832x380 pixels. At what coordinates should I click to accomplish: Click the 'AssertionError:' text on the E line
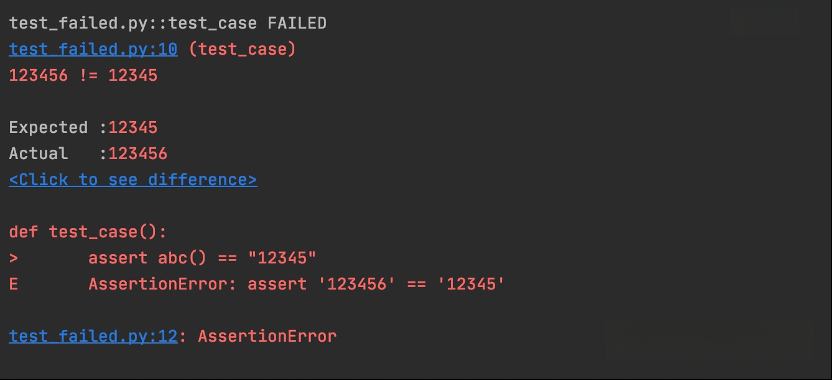click(x=163, y=284)
